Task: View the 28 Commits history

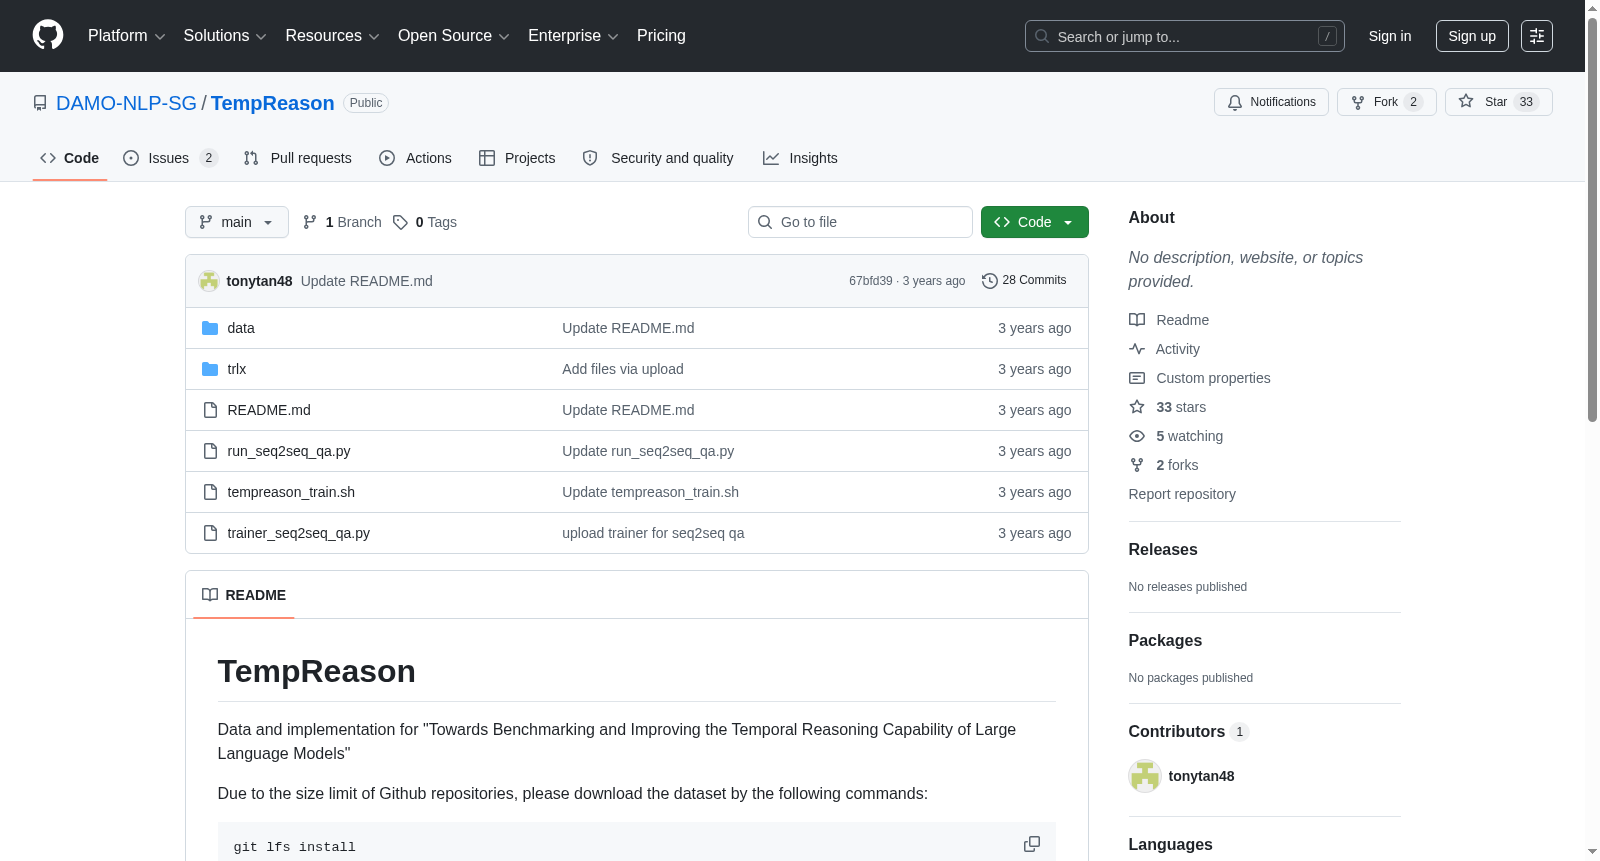Action: (1025, 281)
